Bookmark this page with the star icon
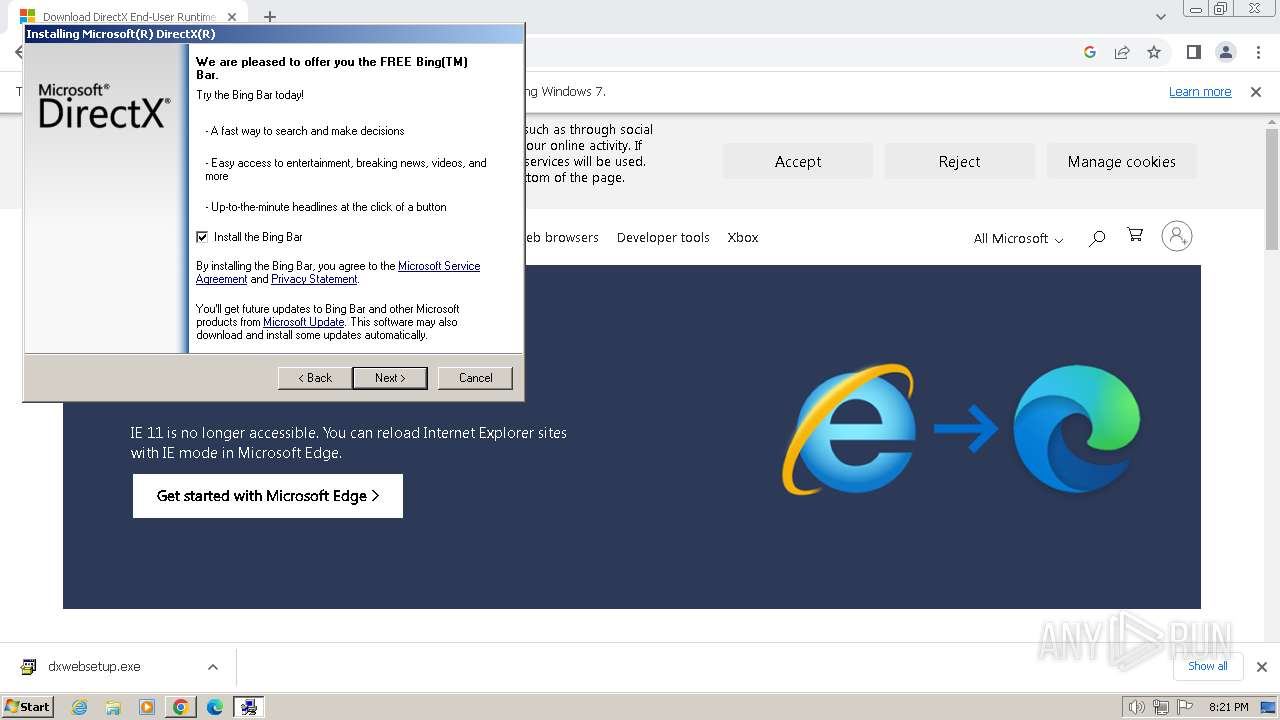 tap(1154, 52)
